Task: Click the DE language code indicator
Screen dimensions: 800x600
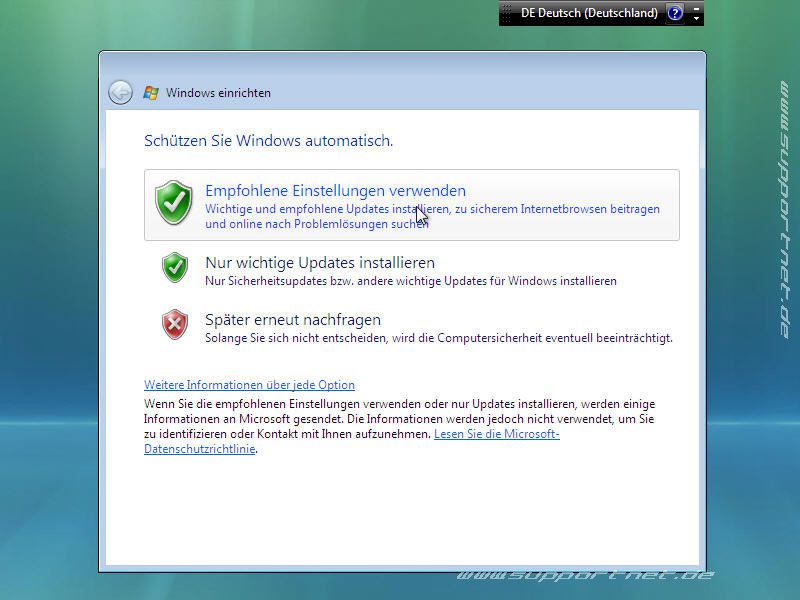Action: 528,13
